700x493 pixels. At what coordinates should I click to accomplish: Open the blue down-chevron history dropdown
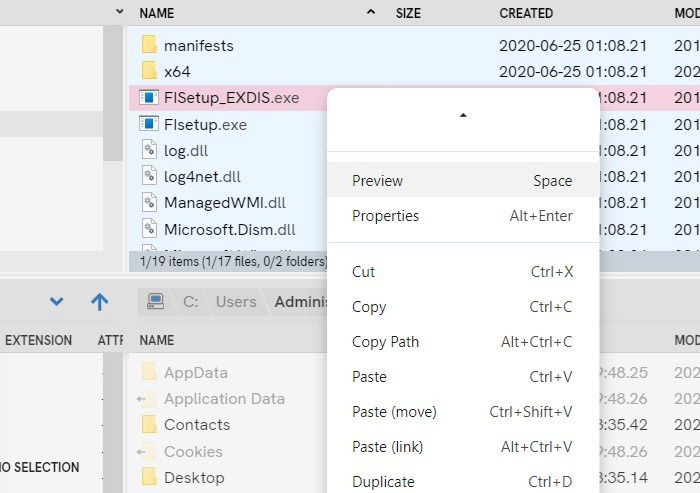pos(57,301)
